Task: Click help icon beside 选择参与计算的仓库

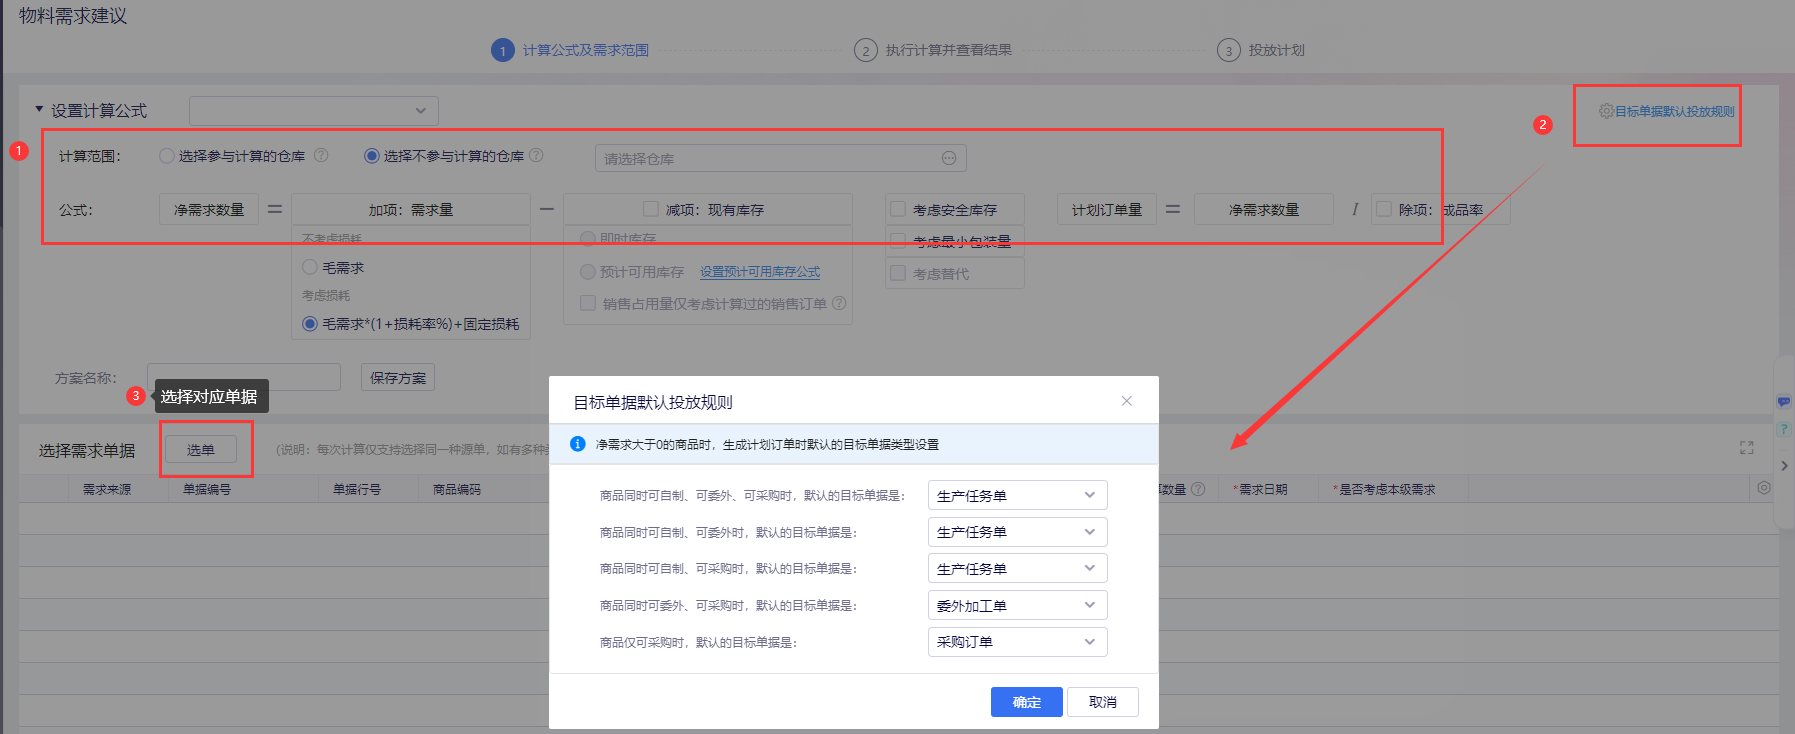Action: click(321, 155)
